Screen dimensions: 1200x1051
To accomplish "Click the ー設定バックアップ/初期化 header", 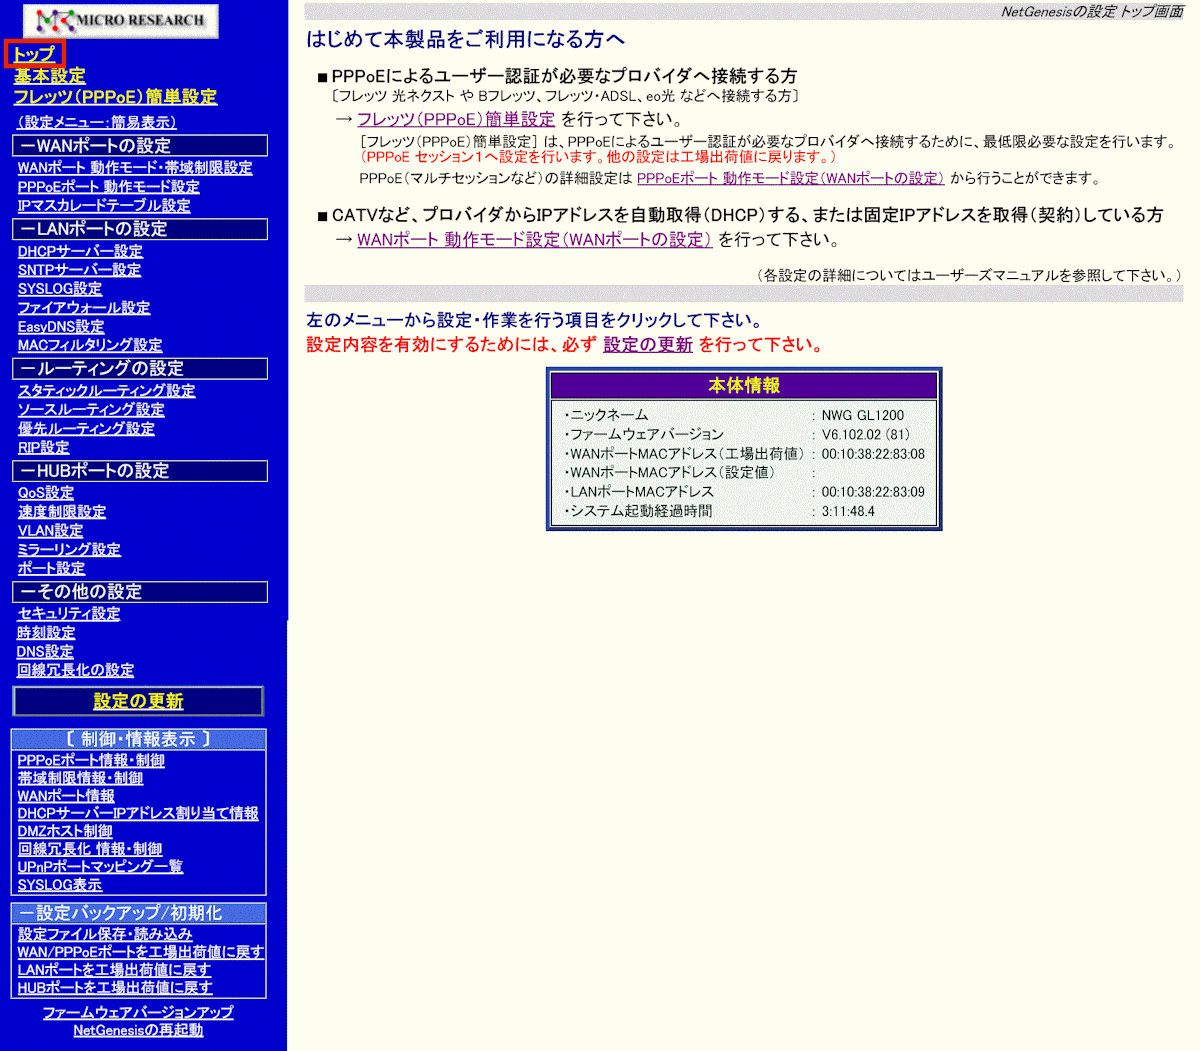I will (139, 914).
